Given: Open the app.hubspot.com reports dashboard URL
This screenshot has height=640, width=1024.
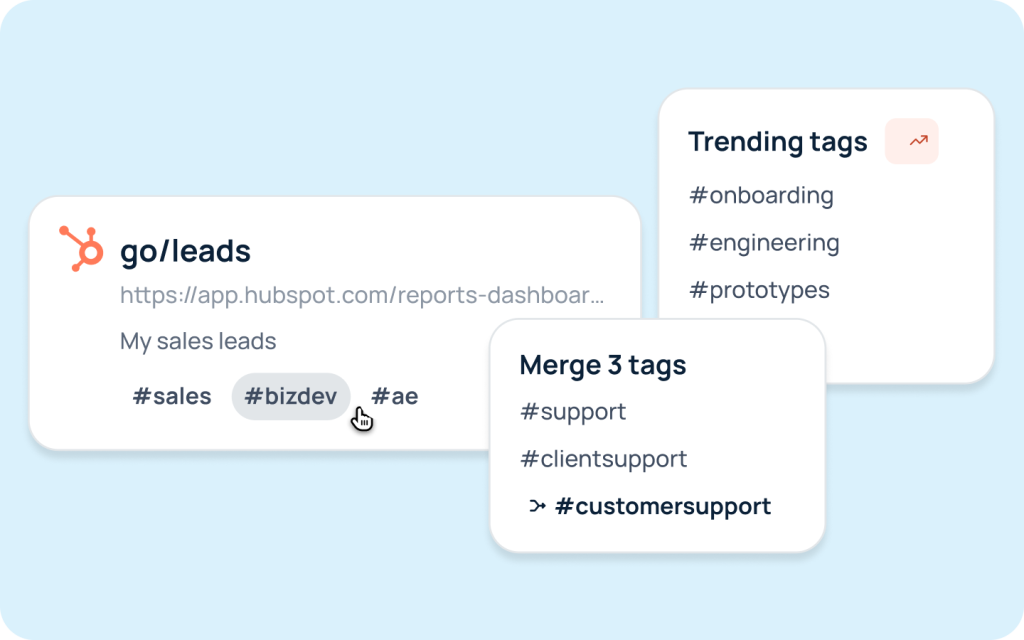Looking at the screenshot, I should click(362, 296).
